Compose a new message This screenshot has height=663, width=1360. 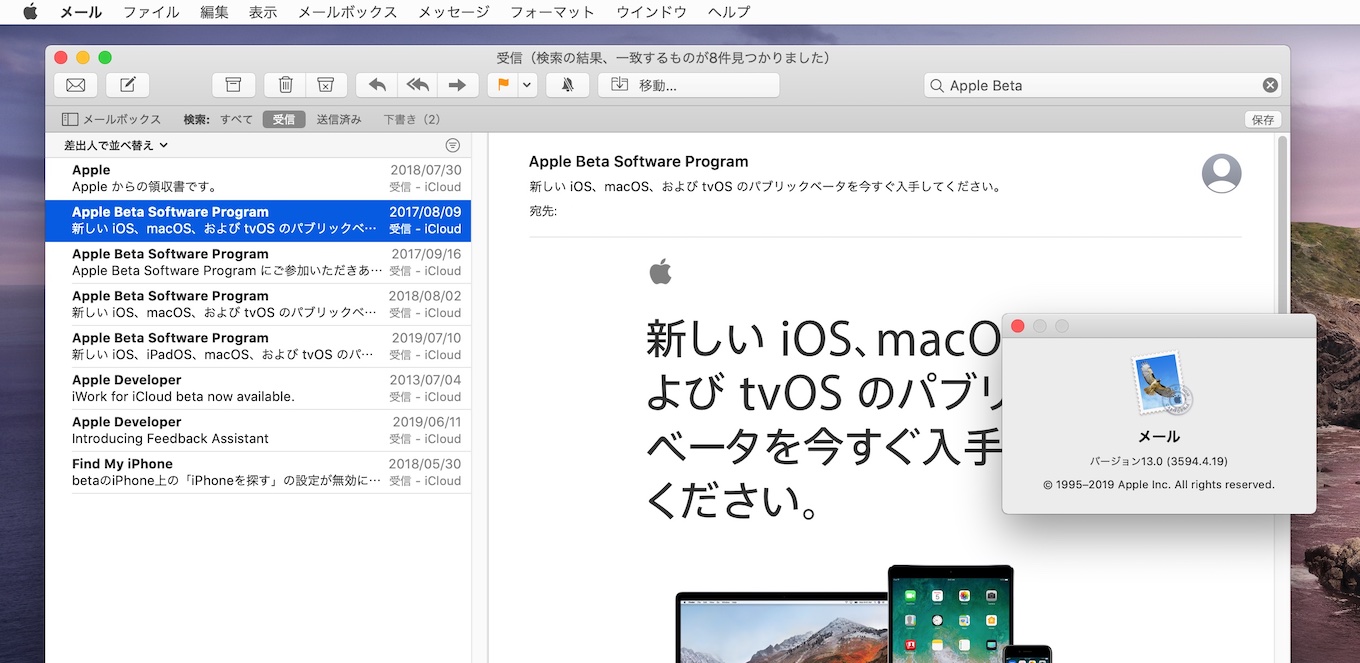[x=128, y=85]
